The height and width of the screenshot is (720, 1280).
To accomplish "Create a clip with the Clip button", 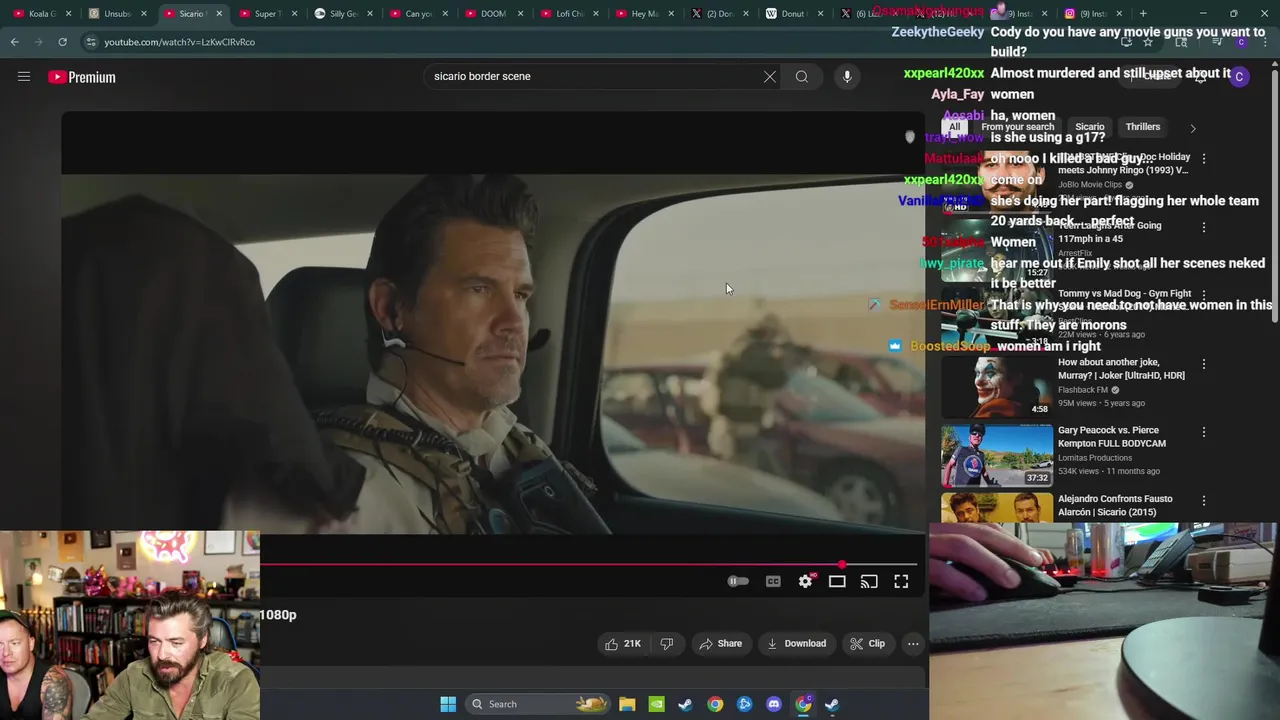I will coord(867,644).
